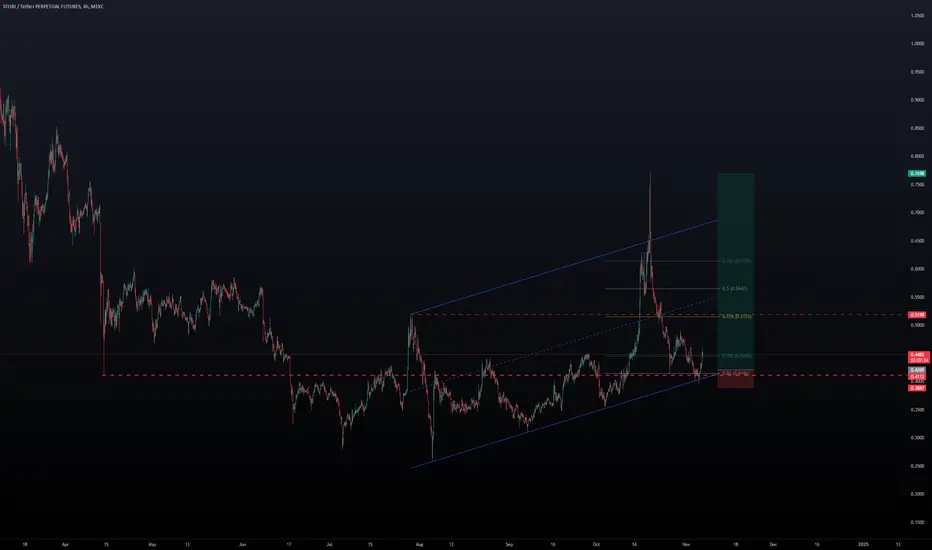Click the 12 date label after Aug
932x550 pixels.
pos(451,544)
